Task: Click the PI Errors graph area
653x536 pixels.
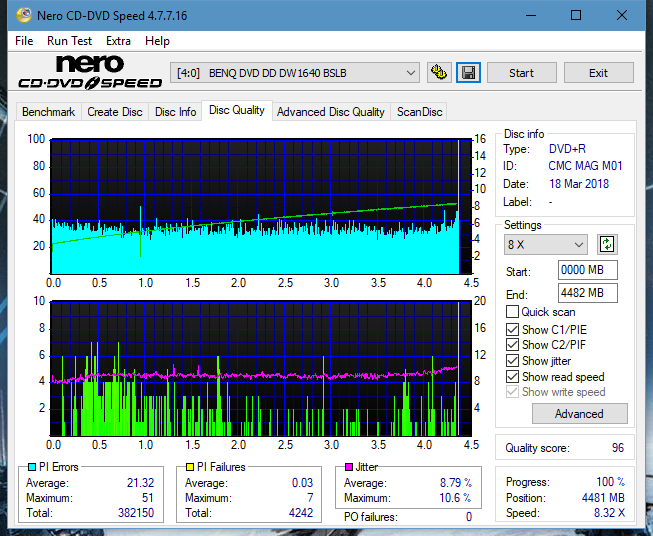Action: 261,206
